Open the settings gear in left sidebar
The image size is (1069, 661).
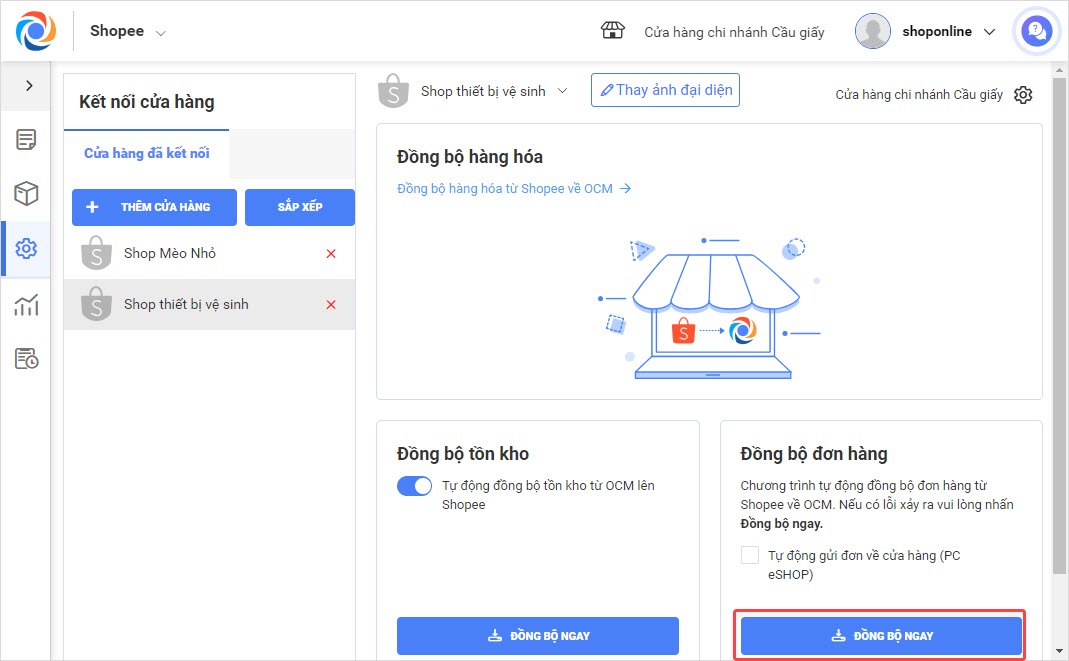(26, 249)
